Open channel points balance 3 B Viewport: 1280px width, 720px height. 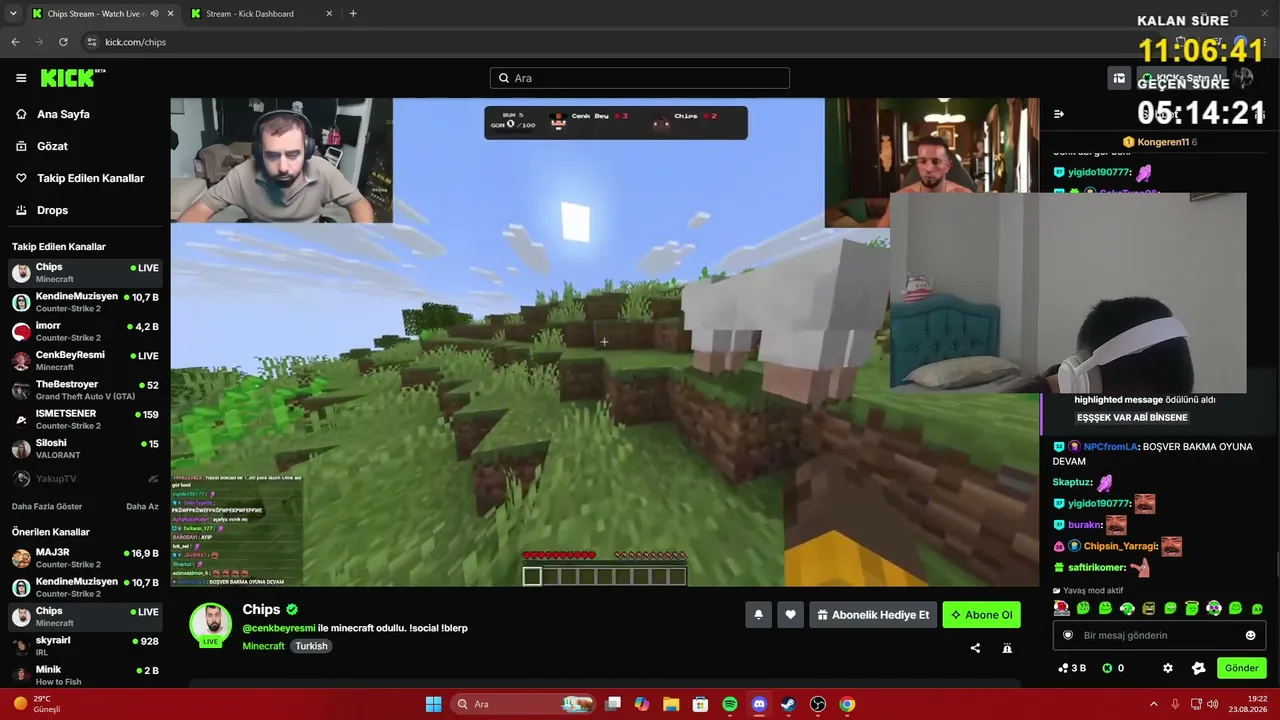click(1072, 668)
